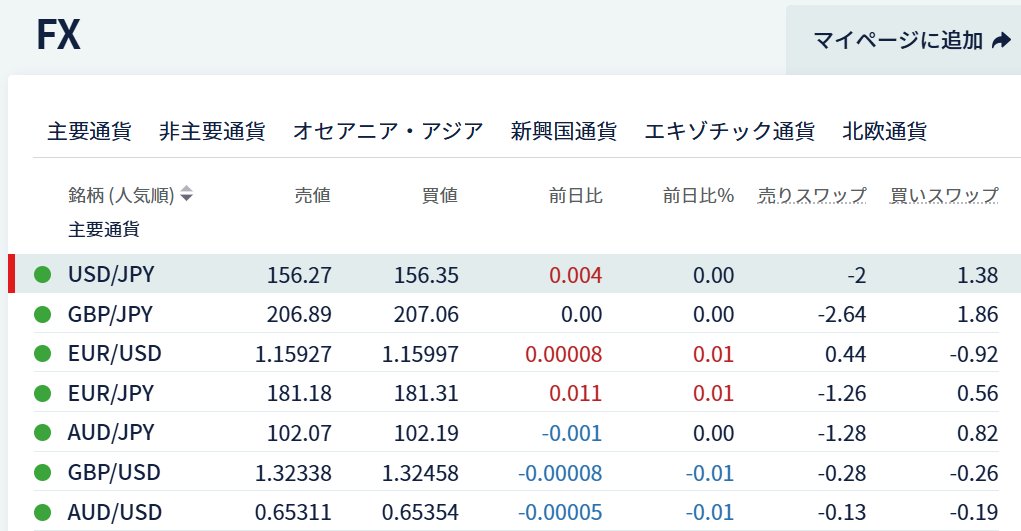This screenshot has width=1021, height=531.
Task: Click GBP/JPY buy price 207.06
Action: tap(427, 315)
